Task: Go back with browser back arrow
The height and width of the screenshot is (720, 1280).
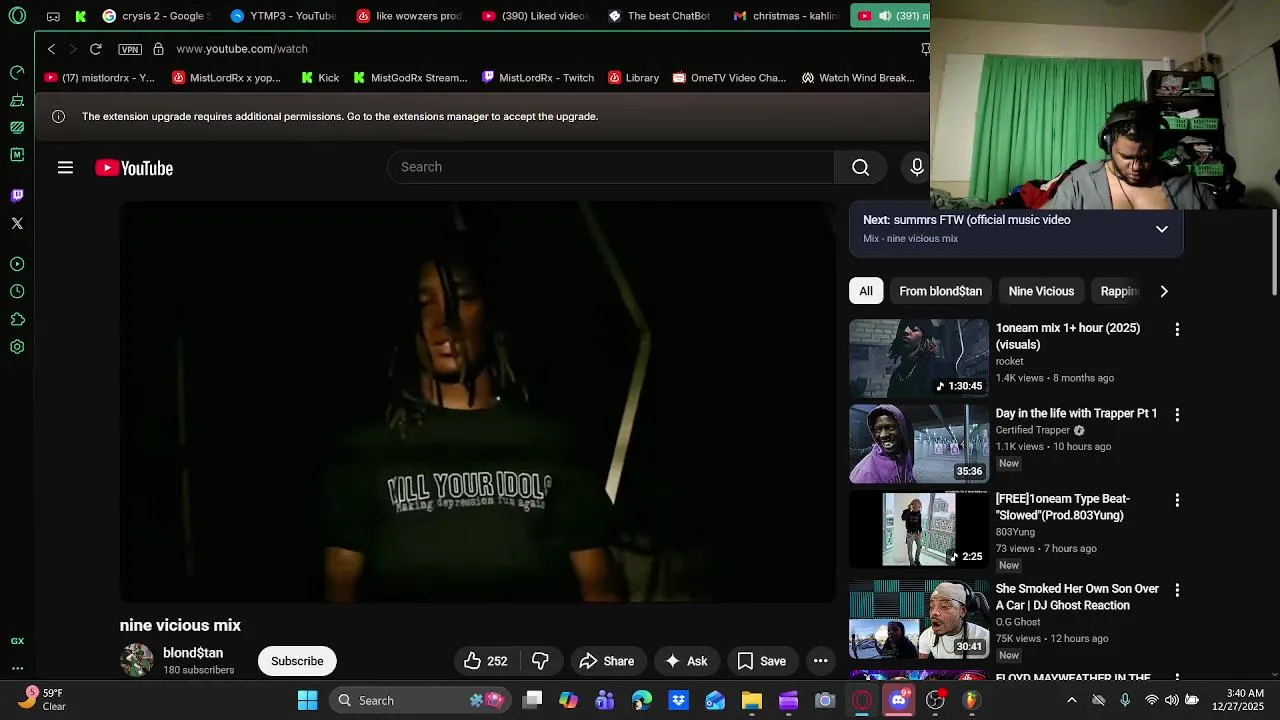Action: (x=52, y=49)
